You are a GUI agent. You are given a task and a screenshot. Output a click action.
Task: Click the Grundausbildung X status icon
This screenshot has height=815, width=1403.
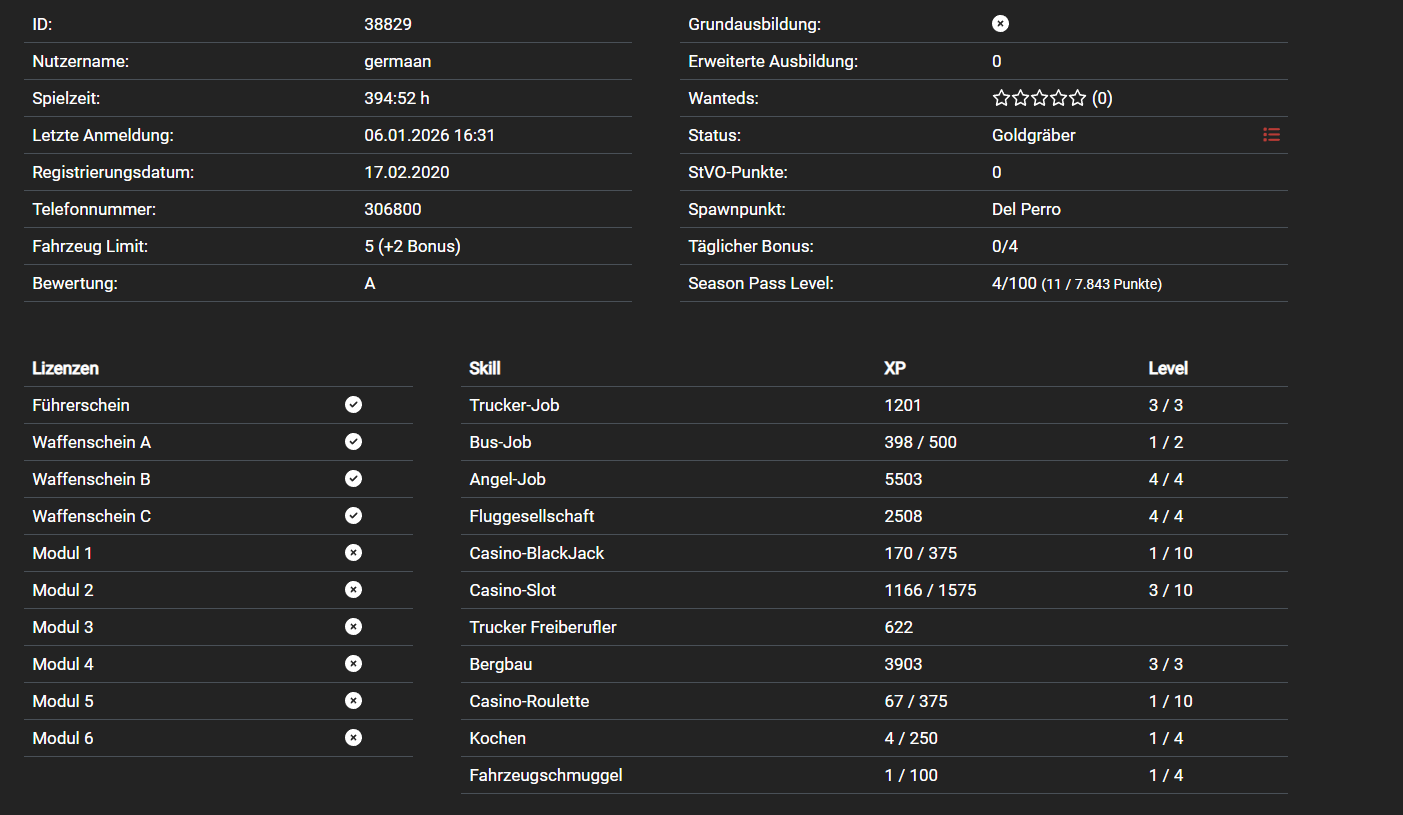point(1000,24)
